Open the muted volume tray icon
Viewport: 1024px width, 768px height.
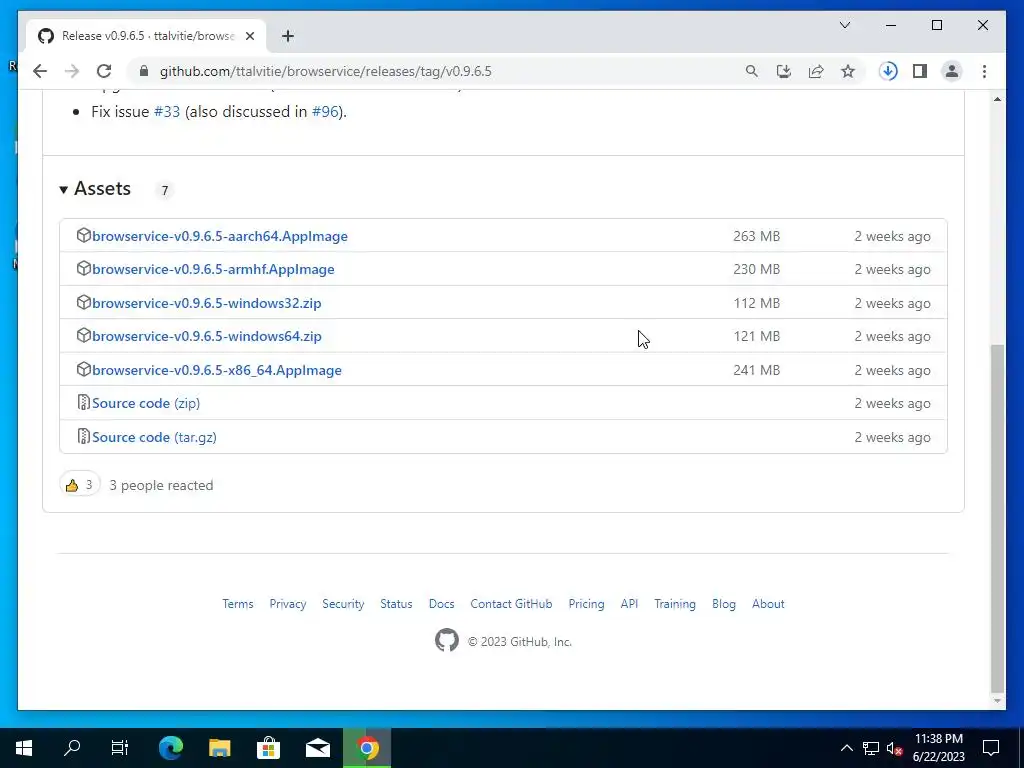pyautogui.click(x=895, y=748)
